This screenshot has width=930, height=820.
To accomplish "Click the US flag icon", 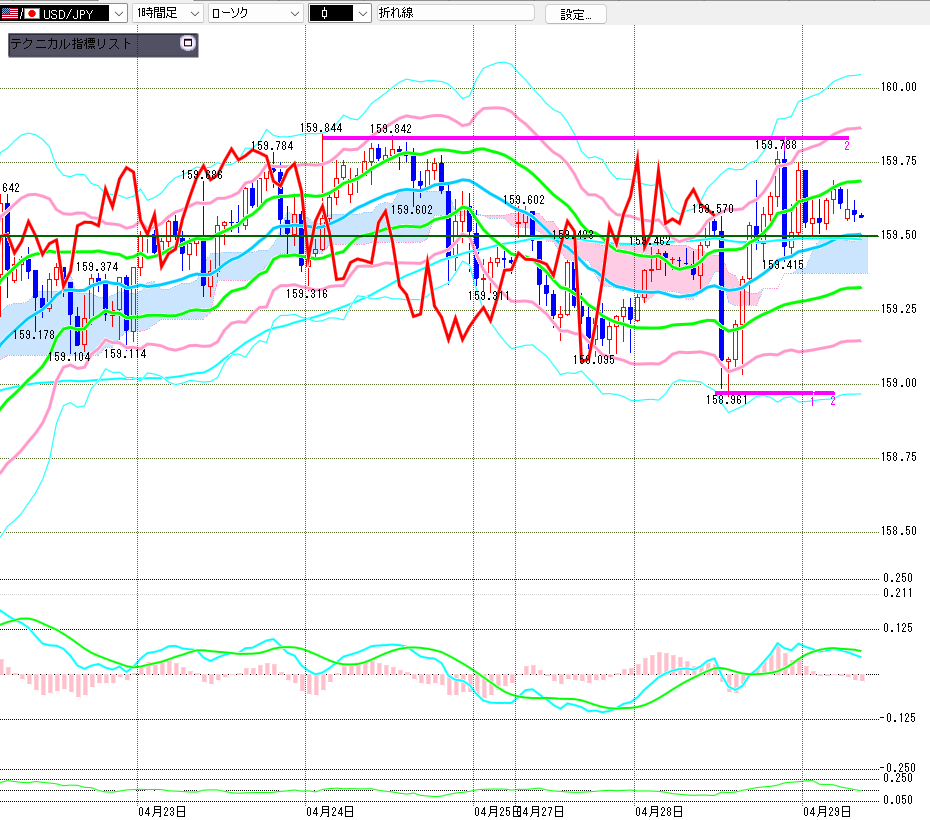I will tap(9, 13).
